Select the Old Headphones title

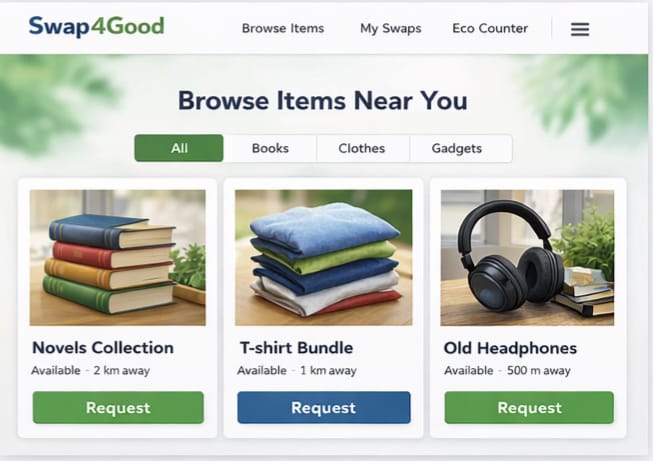[x=510, y=348]
